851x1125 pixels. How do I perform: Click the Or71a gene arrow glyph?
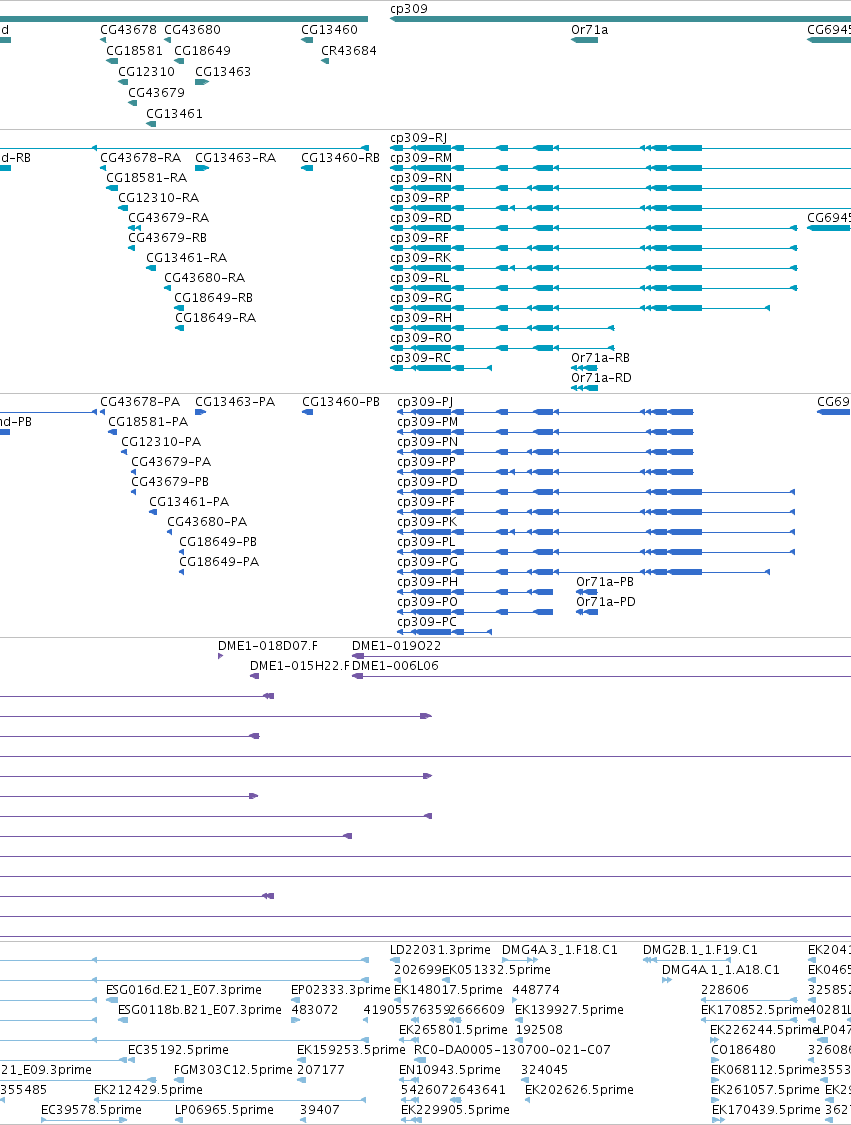(x=584, y=40)
